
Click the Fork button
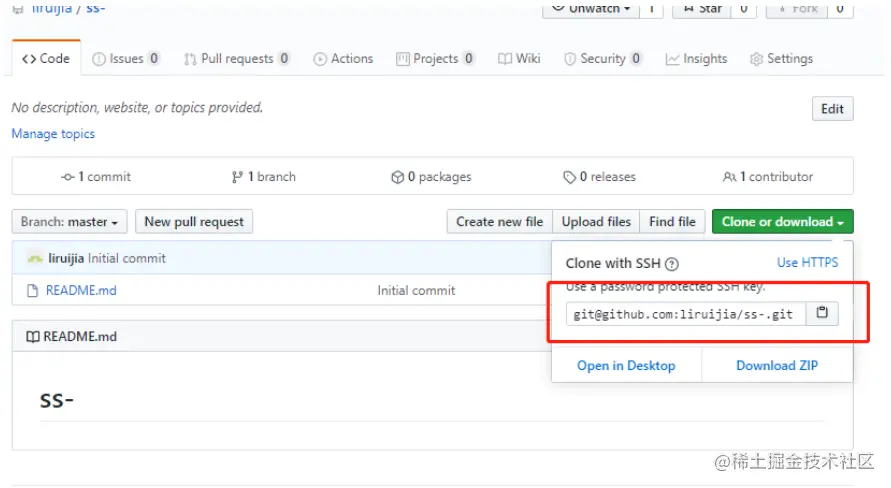coord(797,9)
